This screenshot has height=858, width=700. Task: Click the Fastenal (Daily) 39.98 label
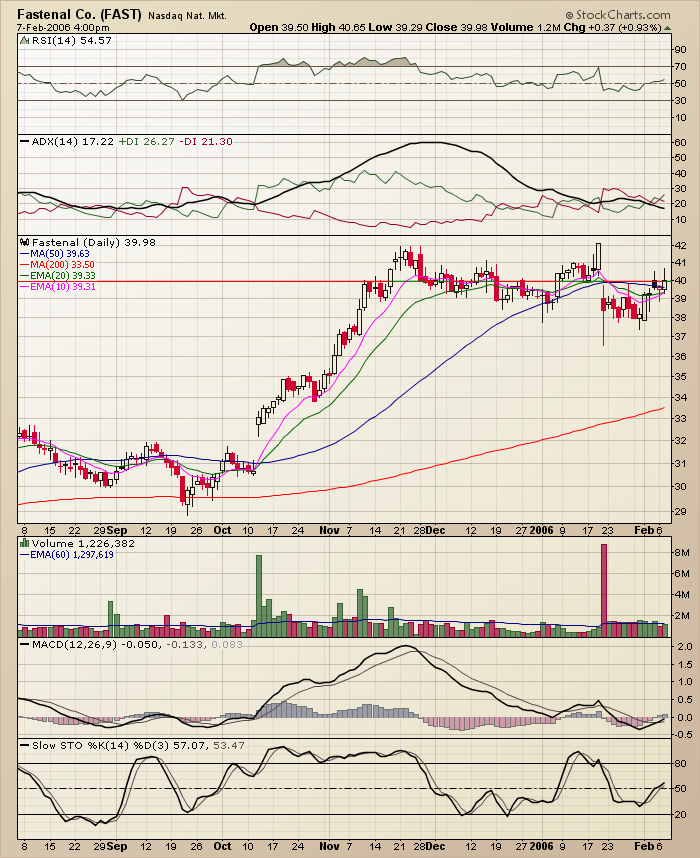94,242
